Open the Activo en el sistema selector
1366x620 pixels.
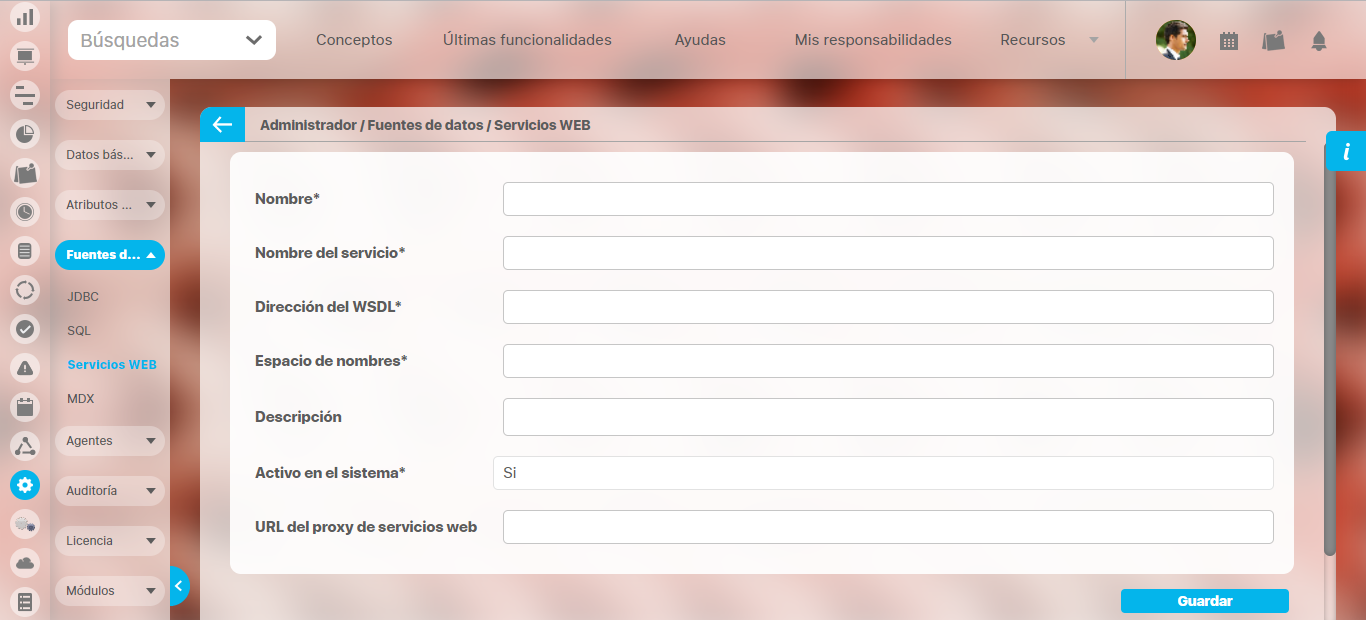883,473
